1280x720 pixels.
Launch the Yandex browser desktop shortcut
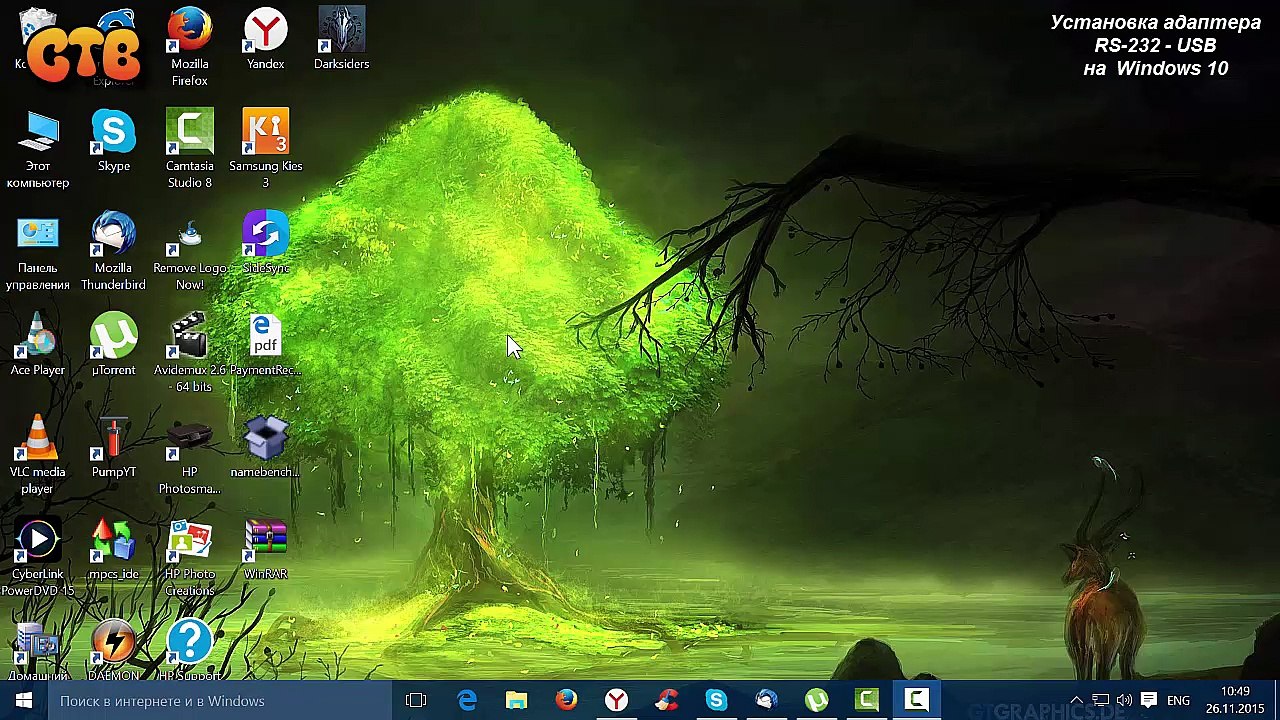coord(265,39)
